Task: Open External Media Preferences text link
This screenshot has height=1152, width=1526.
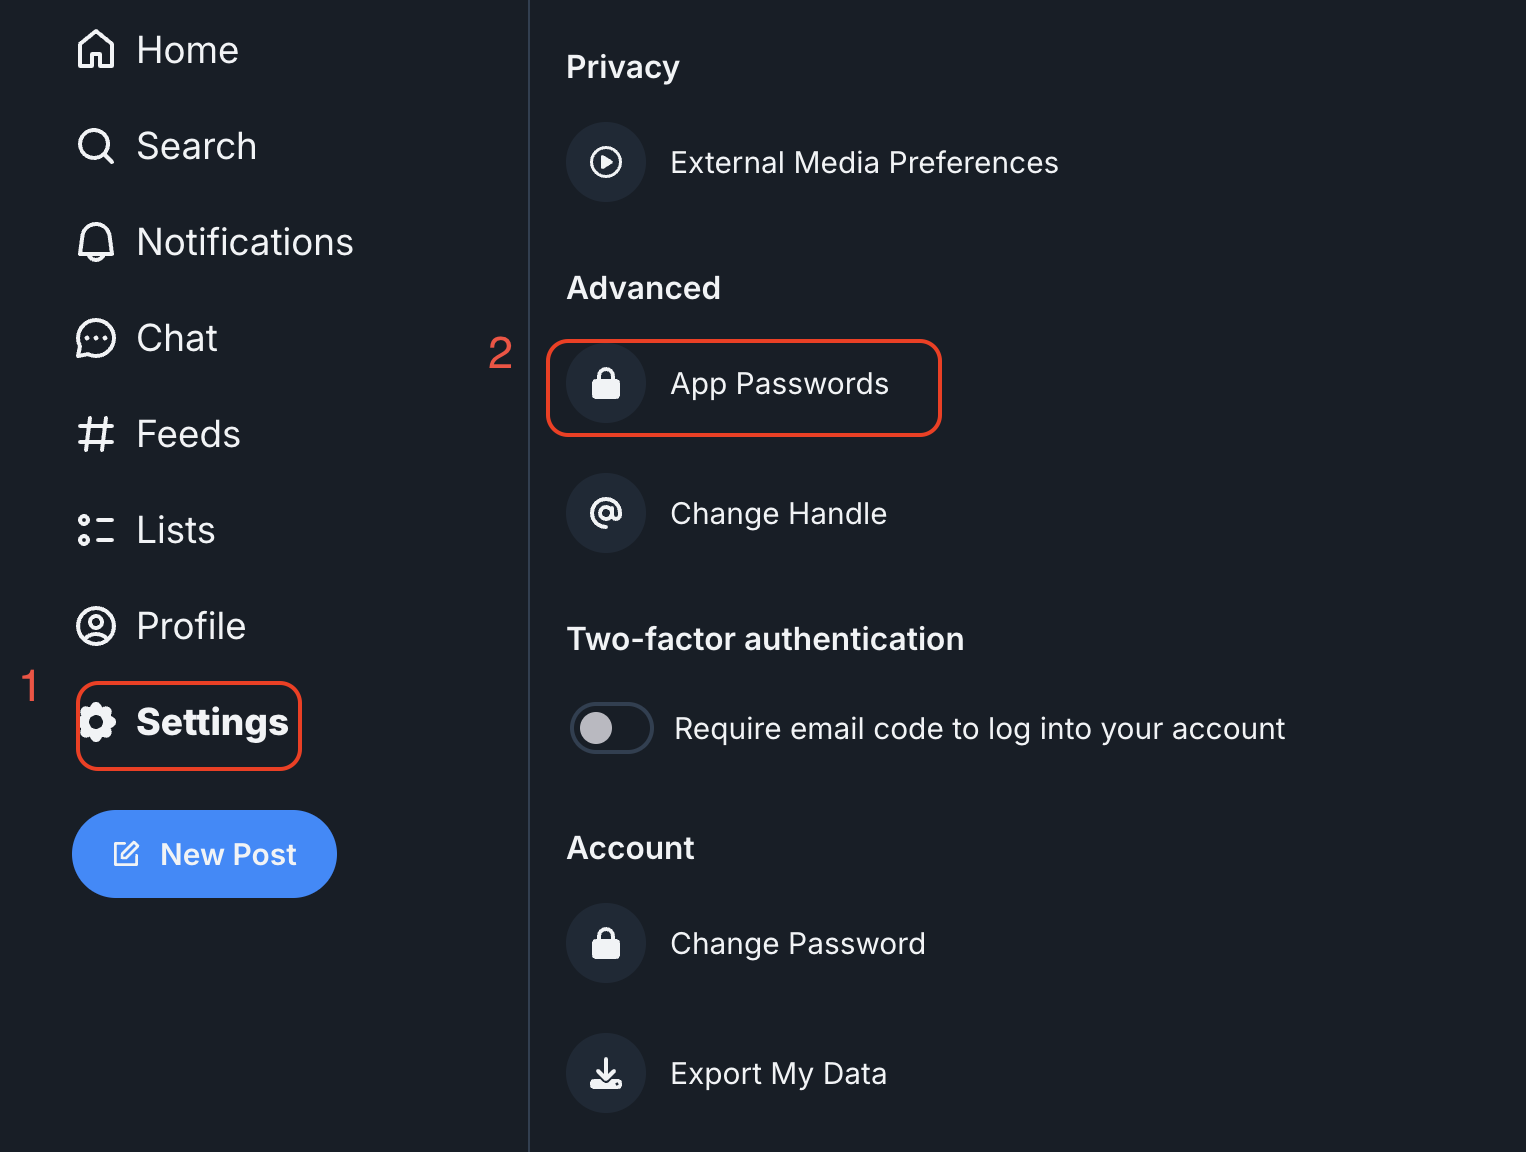Action: (864, 162)
